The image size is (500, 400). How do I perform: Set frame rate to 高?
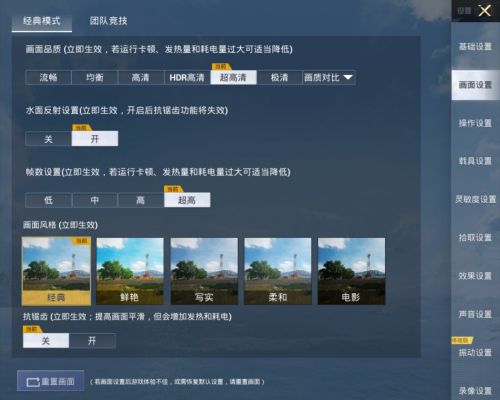pyautogui.click(x=141, y=200)
